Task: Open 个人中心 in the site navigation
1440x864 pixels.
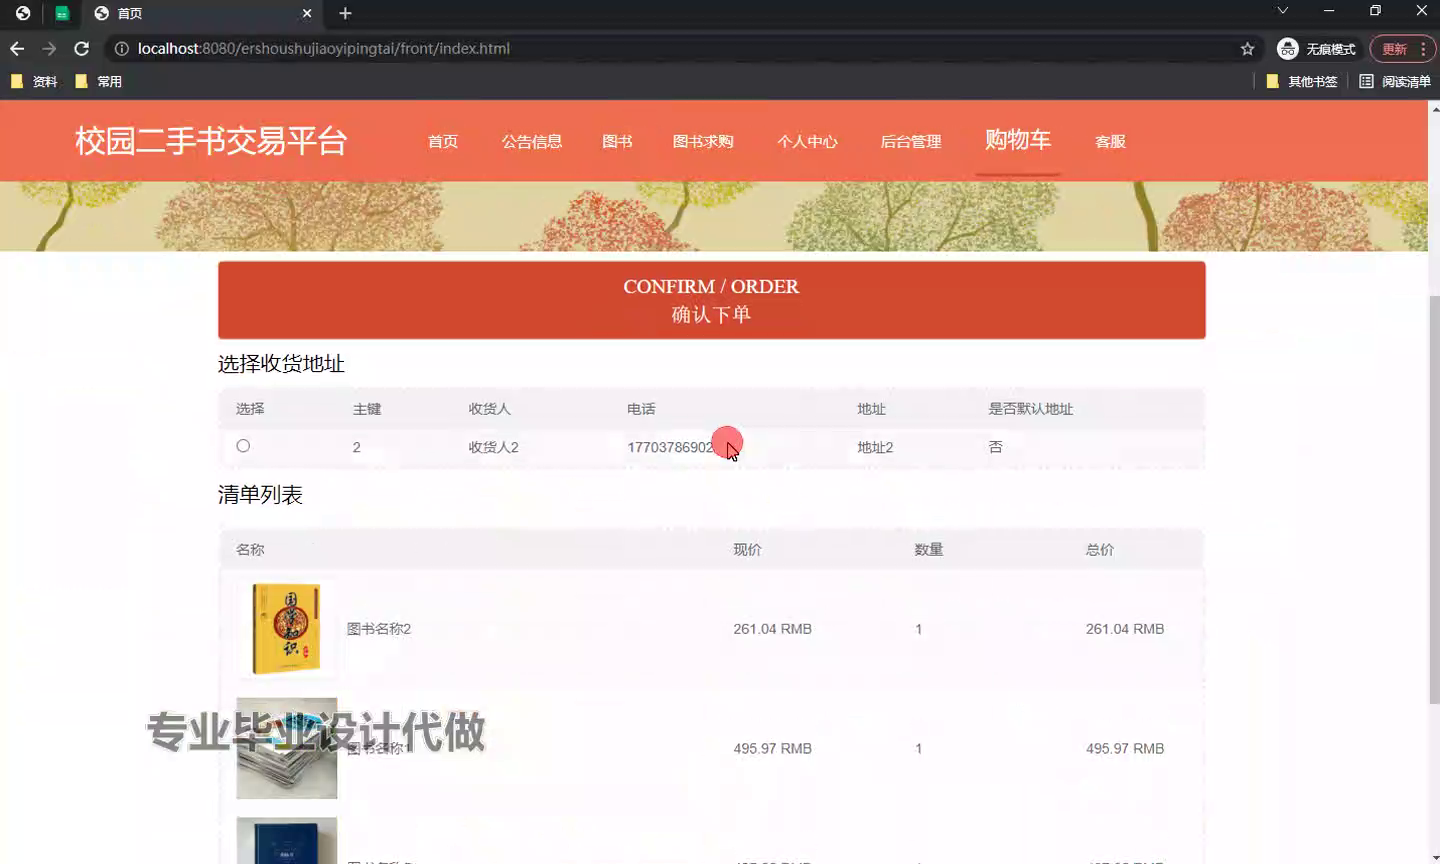Action: pos(807,141)
